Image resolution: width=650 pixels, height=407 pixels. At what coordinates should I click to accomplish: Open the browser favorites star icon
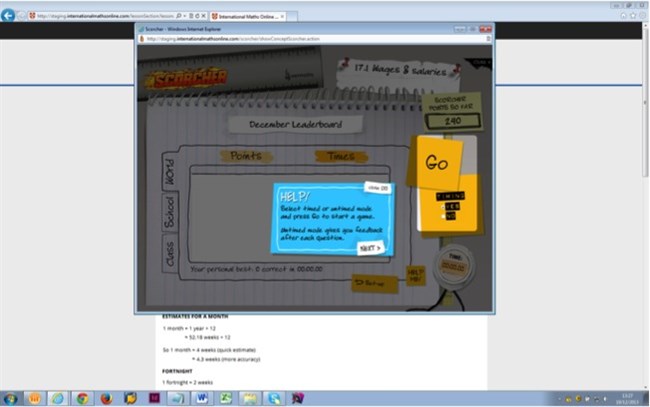point(633,16)
